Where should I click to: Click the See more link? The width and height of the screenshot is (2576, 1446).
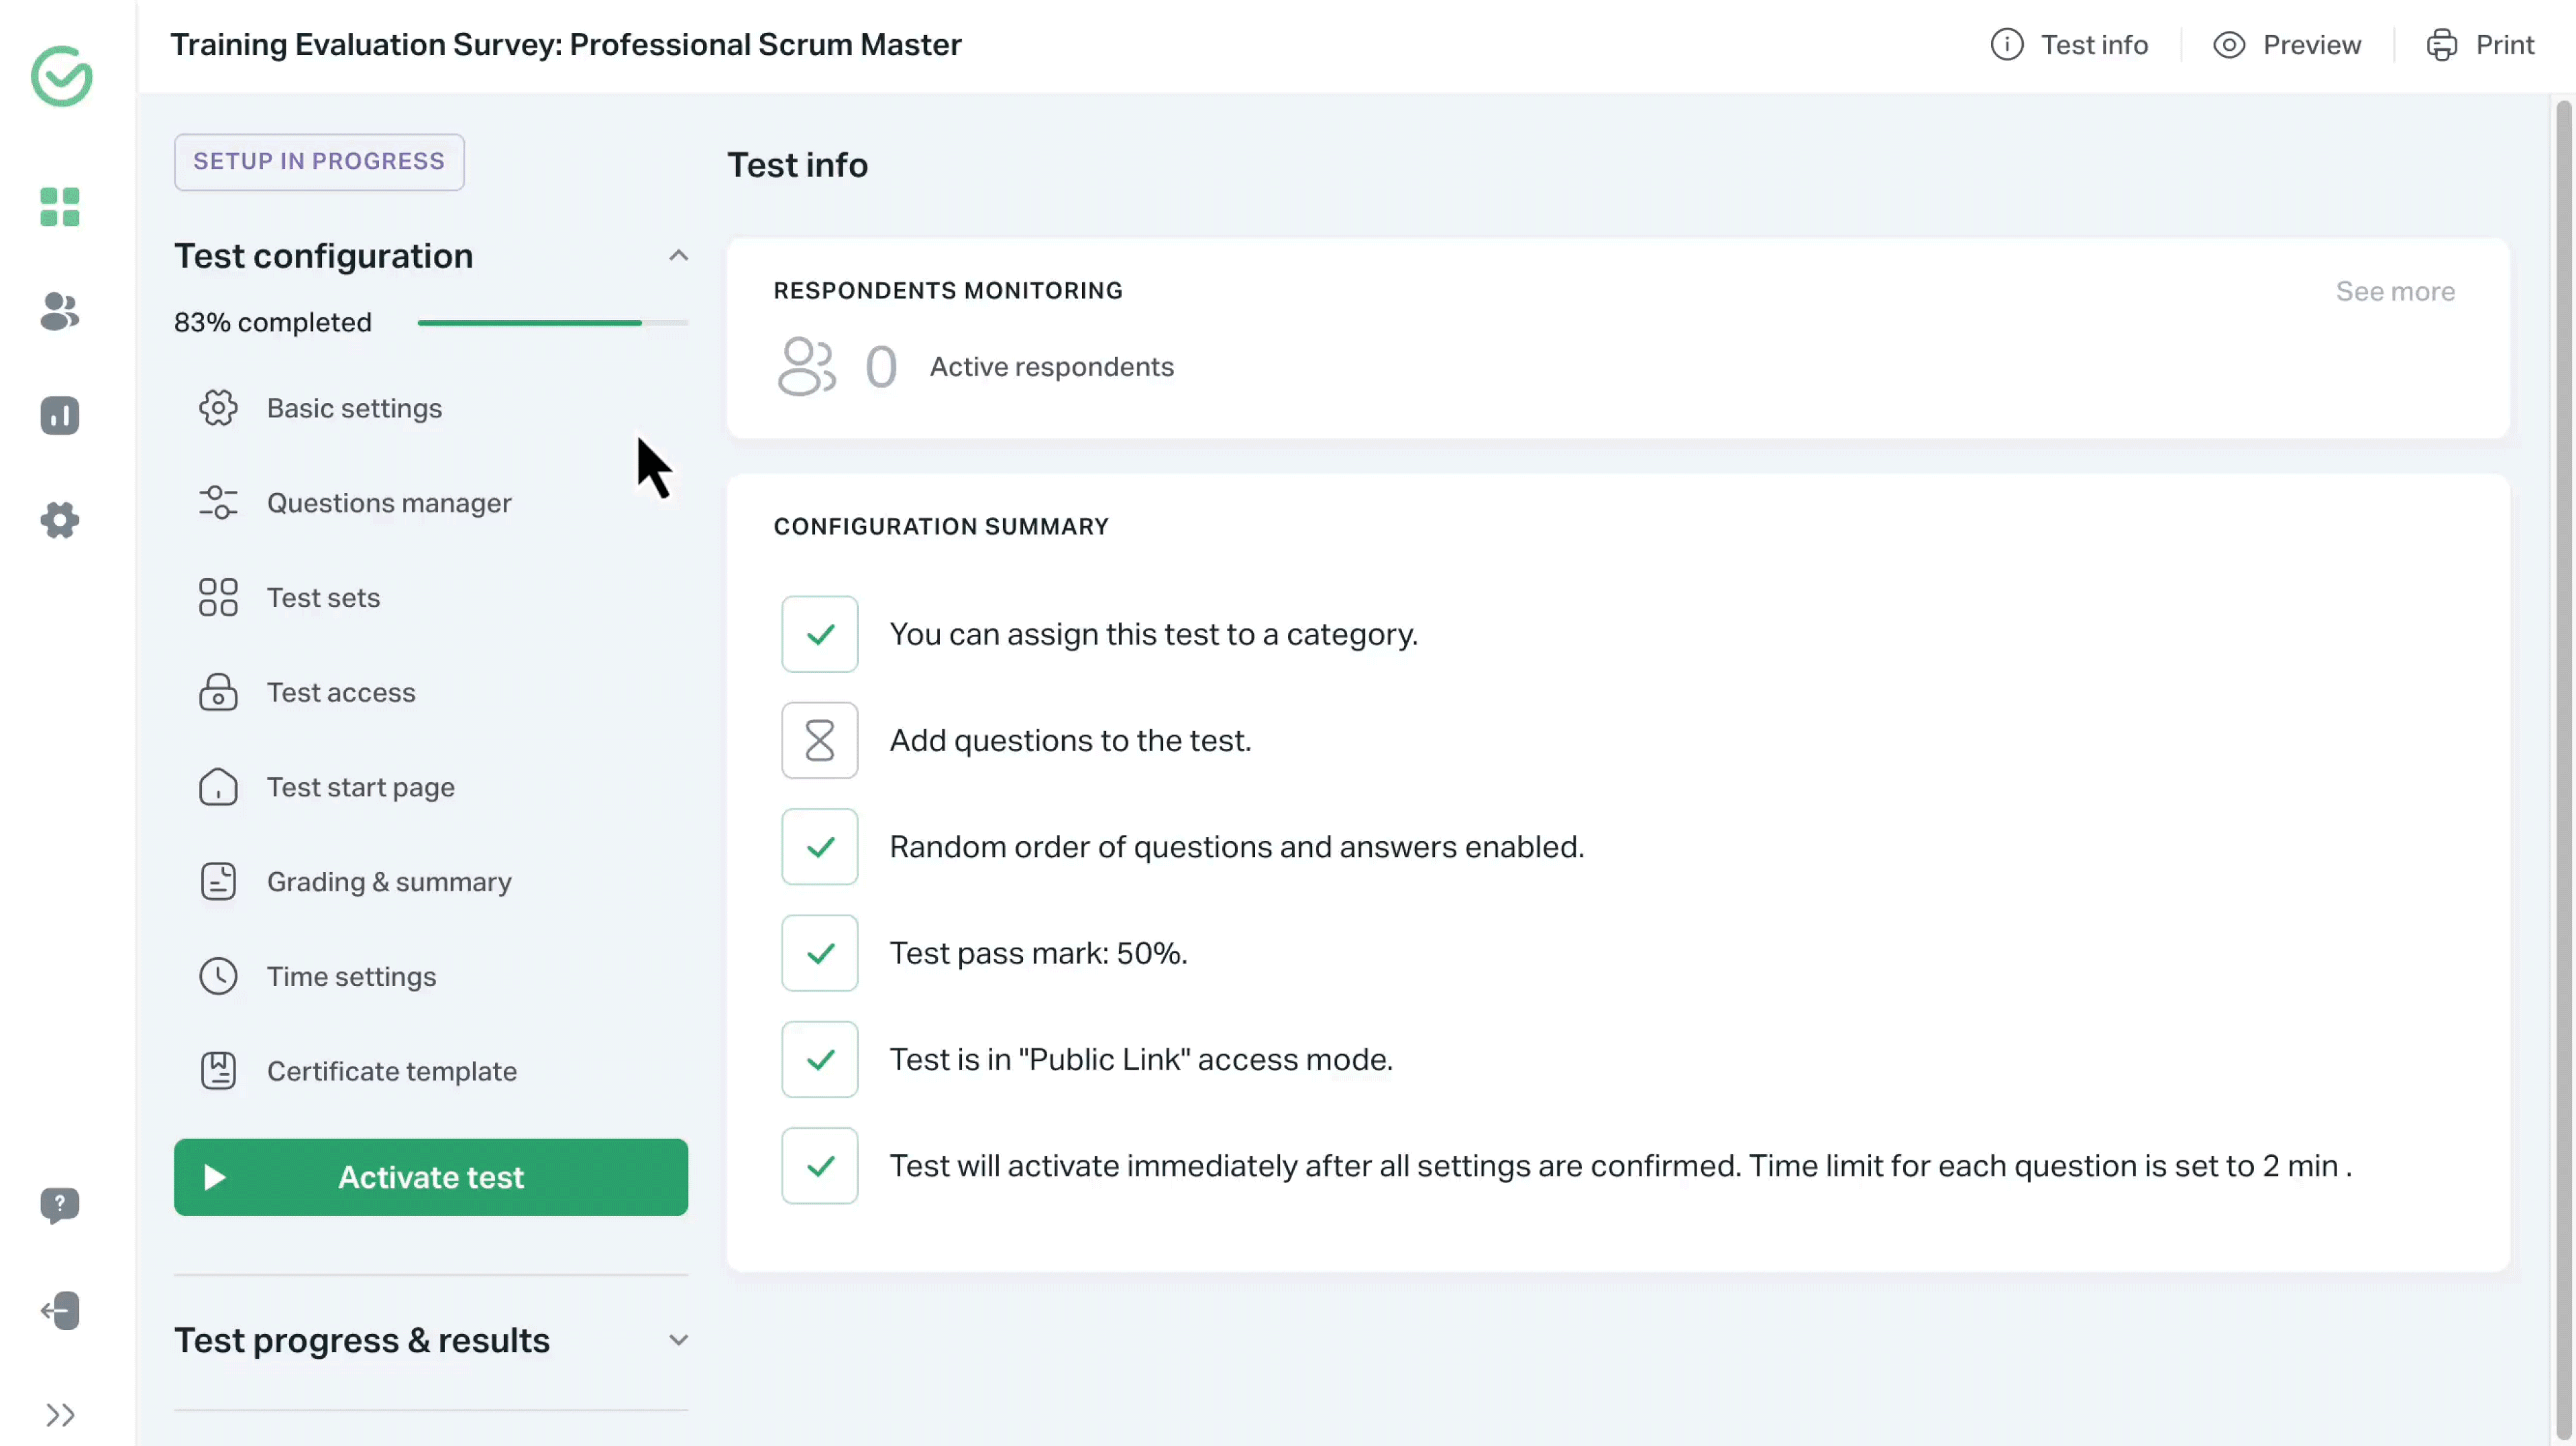[2394, 291]
